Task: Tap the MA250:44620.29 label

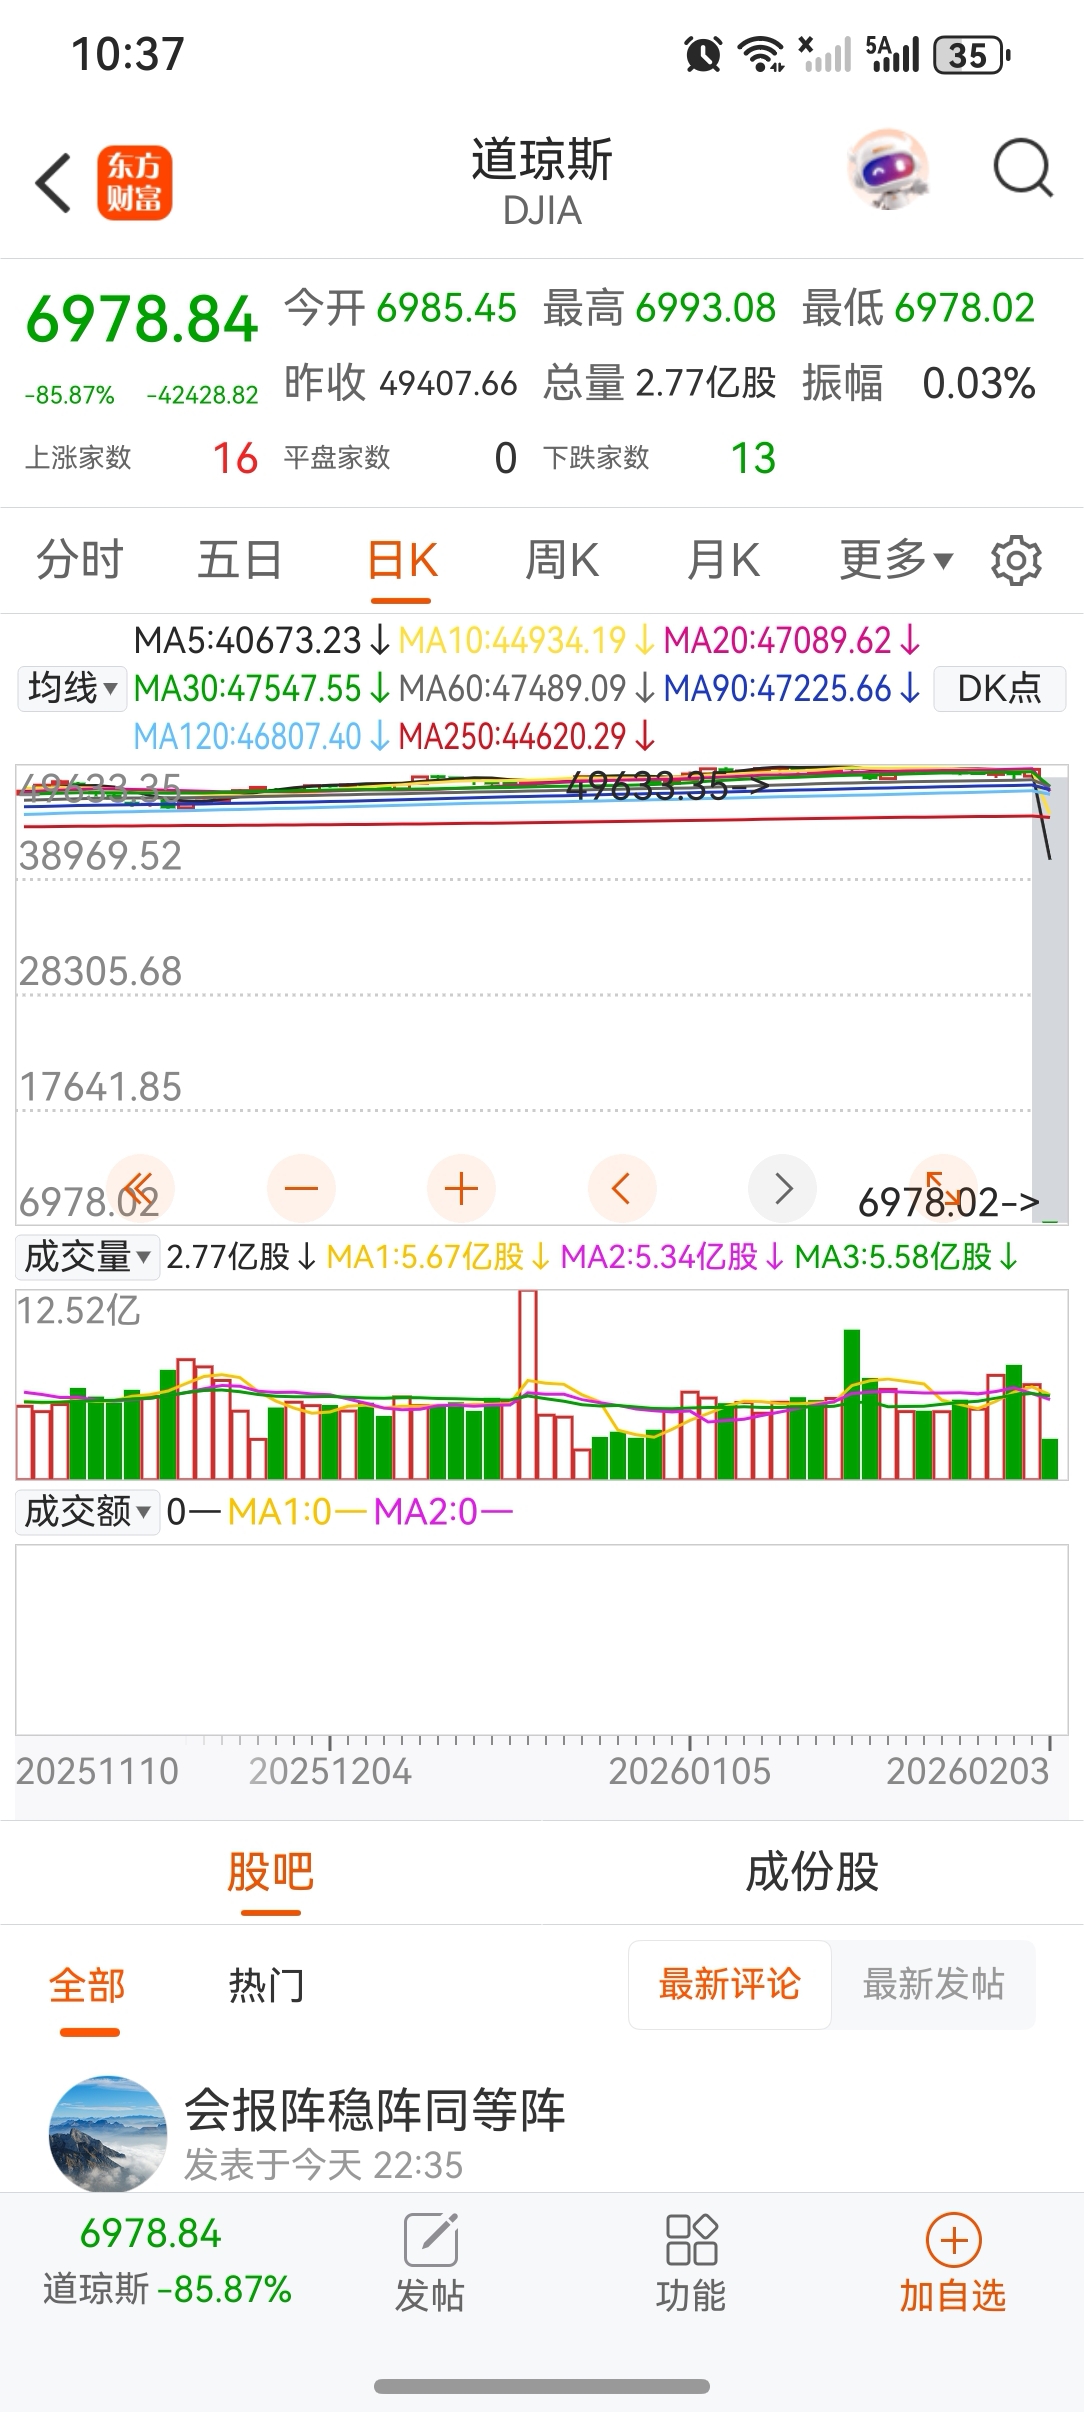Action: 527,737
